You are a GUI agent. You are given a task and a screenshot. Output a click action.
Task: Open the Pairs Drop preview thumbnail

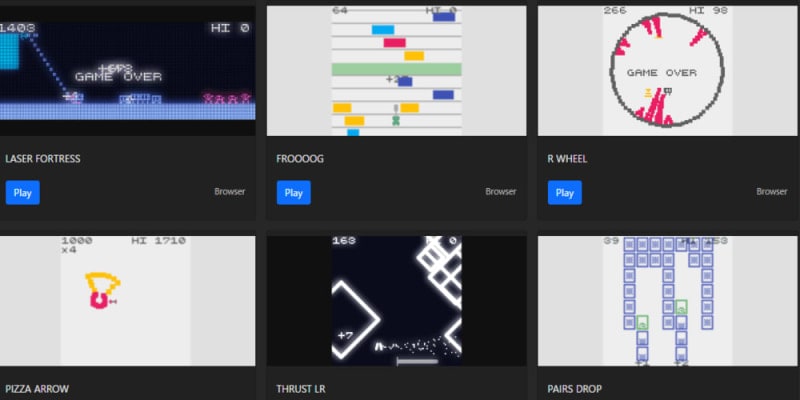(x=667, y=300)
